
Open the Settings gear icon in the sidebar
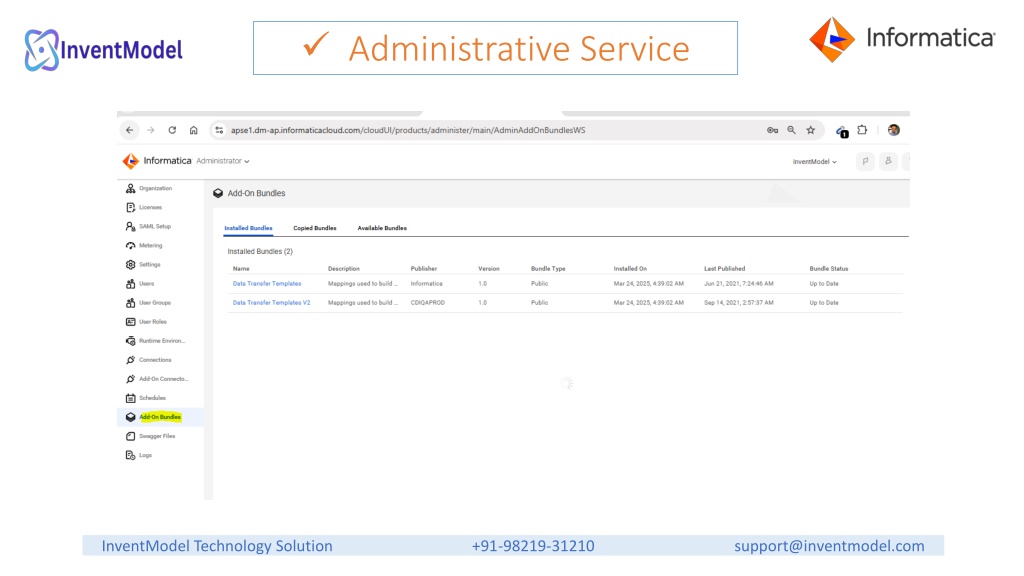click(x=131, y=264)
